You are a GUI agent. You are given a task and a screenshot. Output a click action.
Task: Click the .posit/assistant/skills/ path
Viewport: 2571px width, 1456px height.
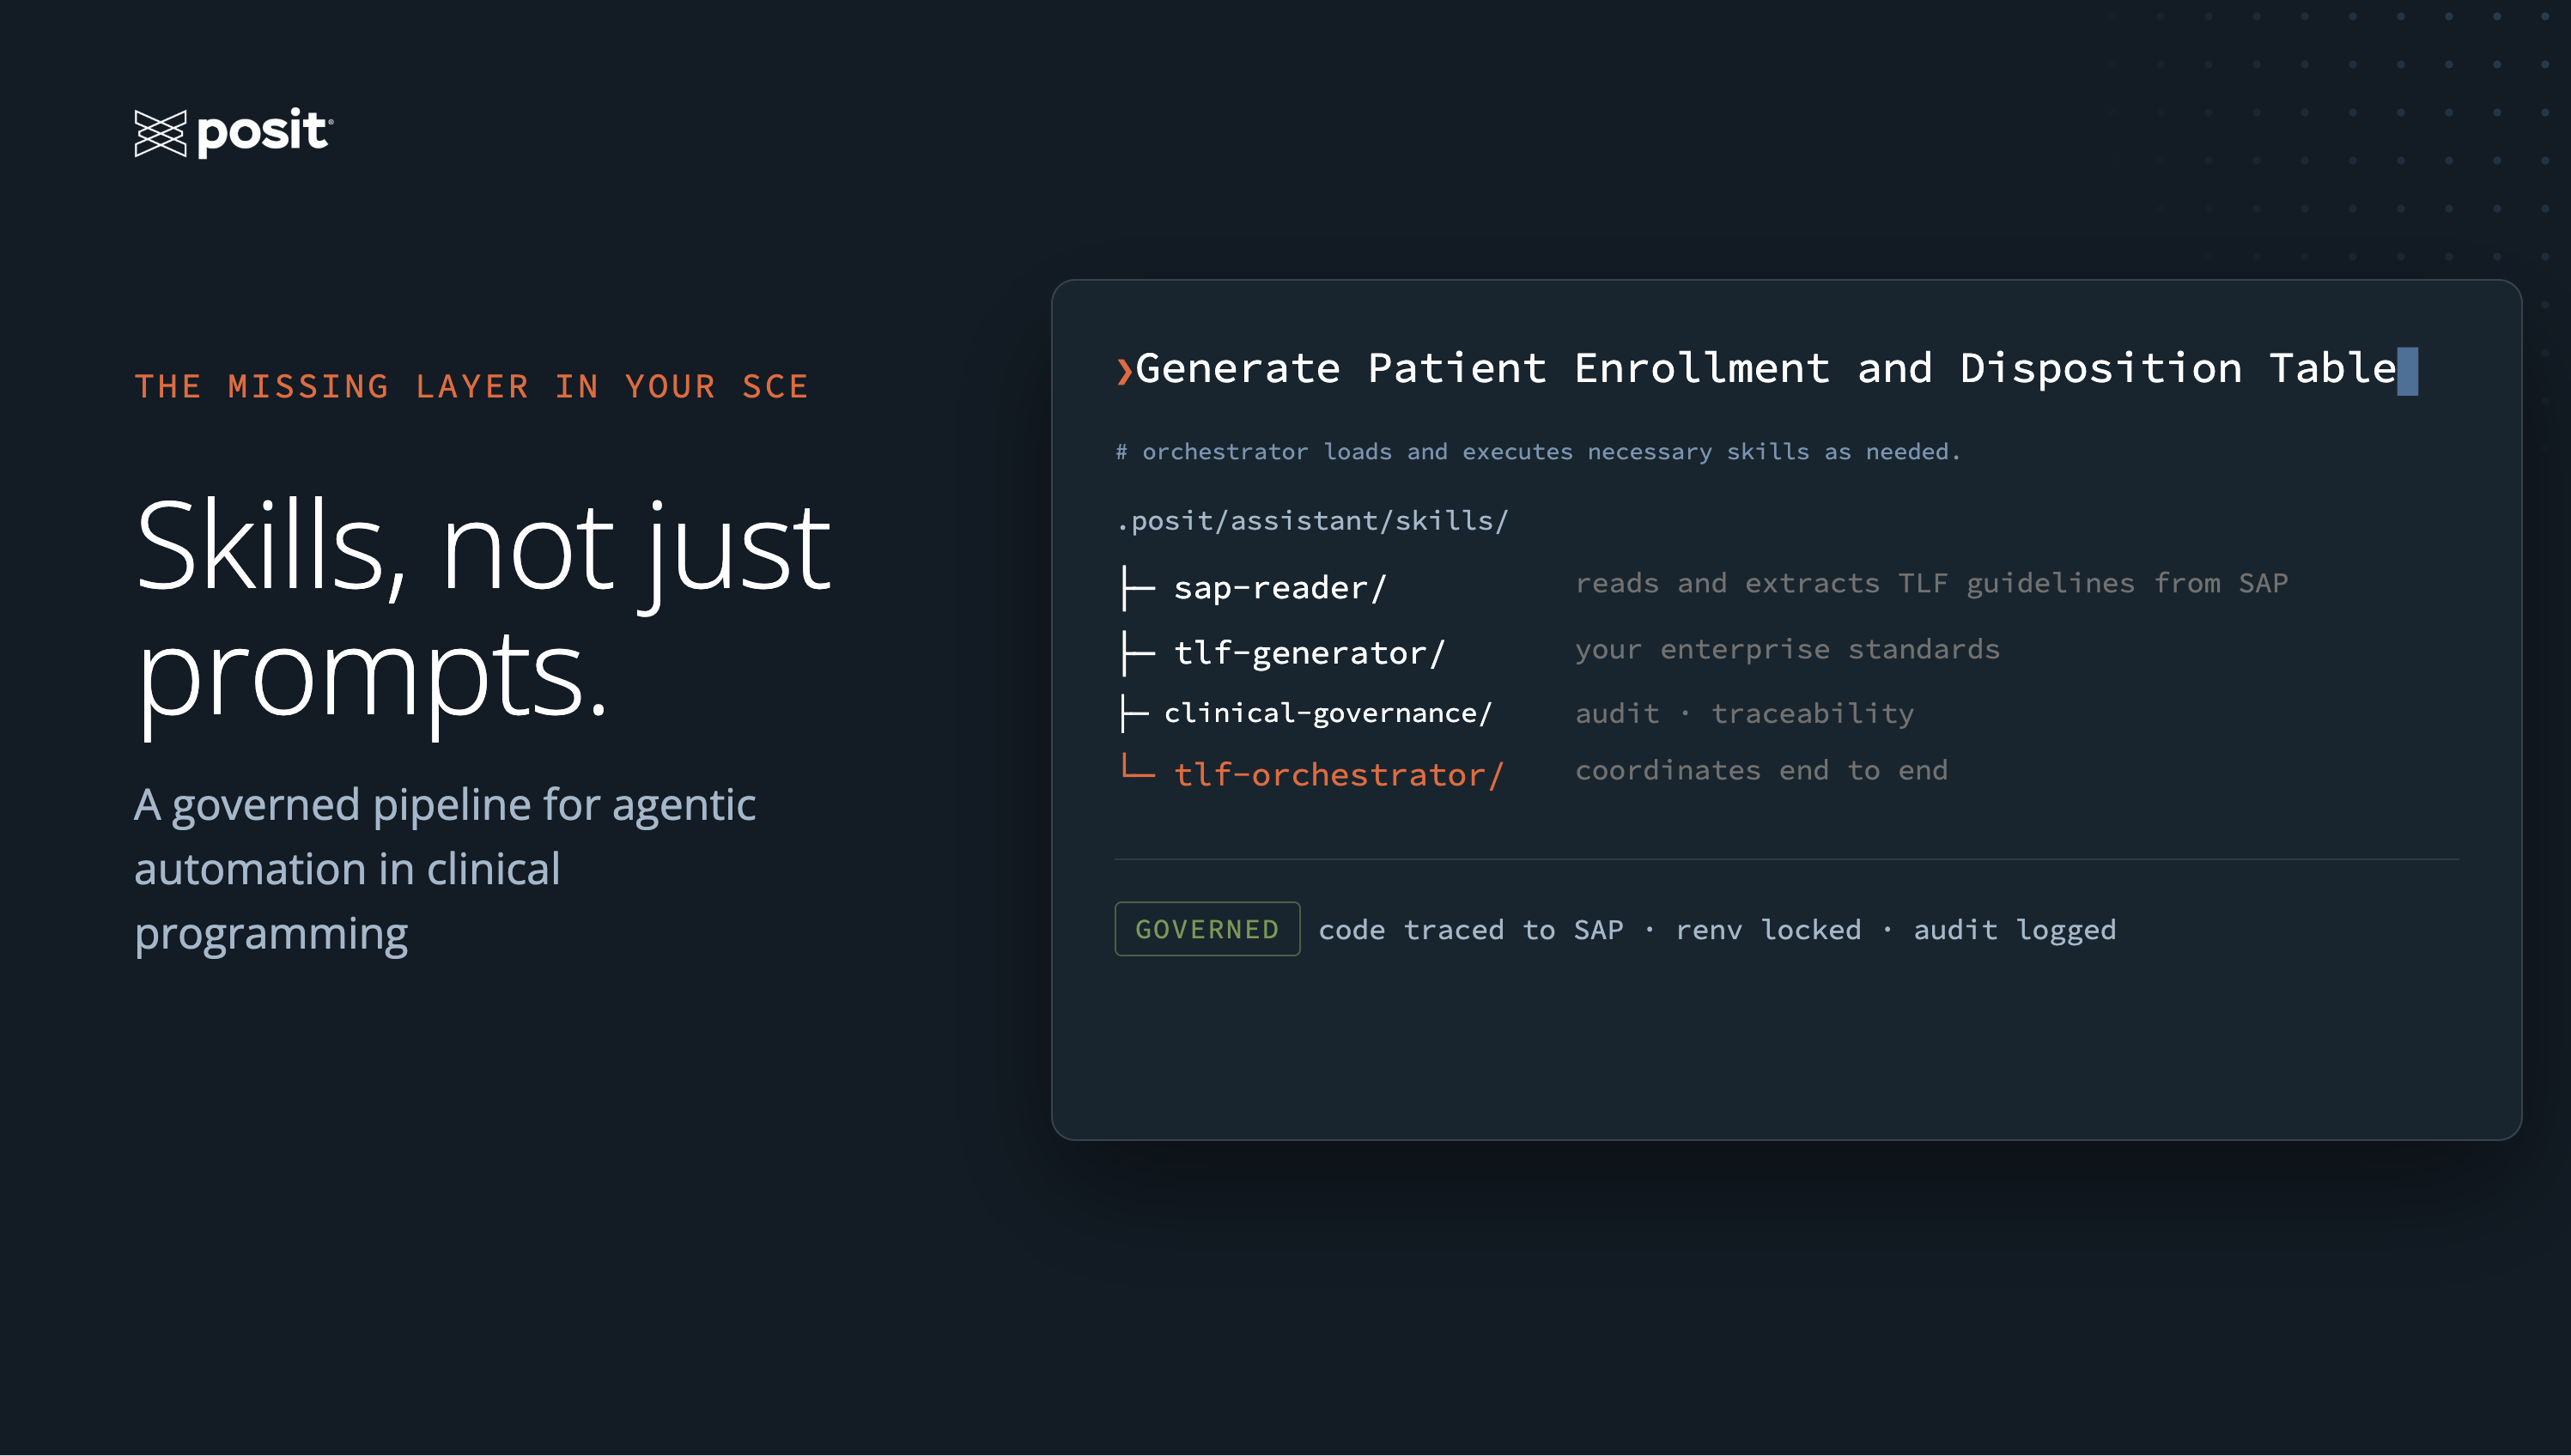pos(1312,521)
